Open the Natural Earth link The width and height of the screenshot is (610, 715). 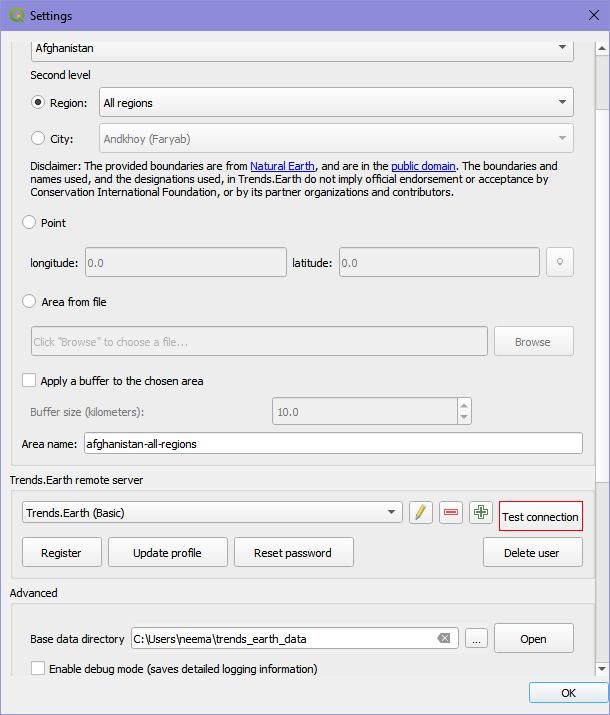click(282, 166)
